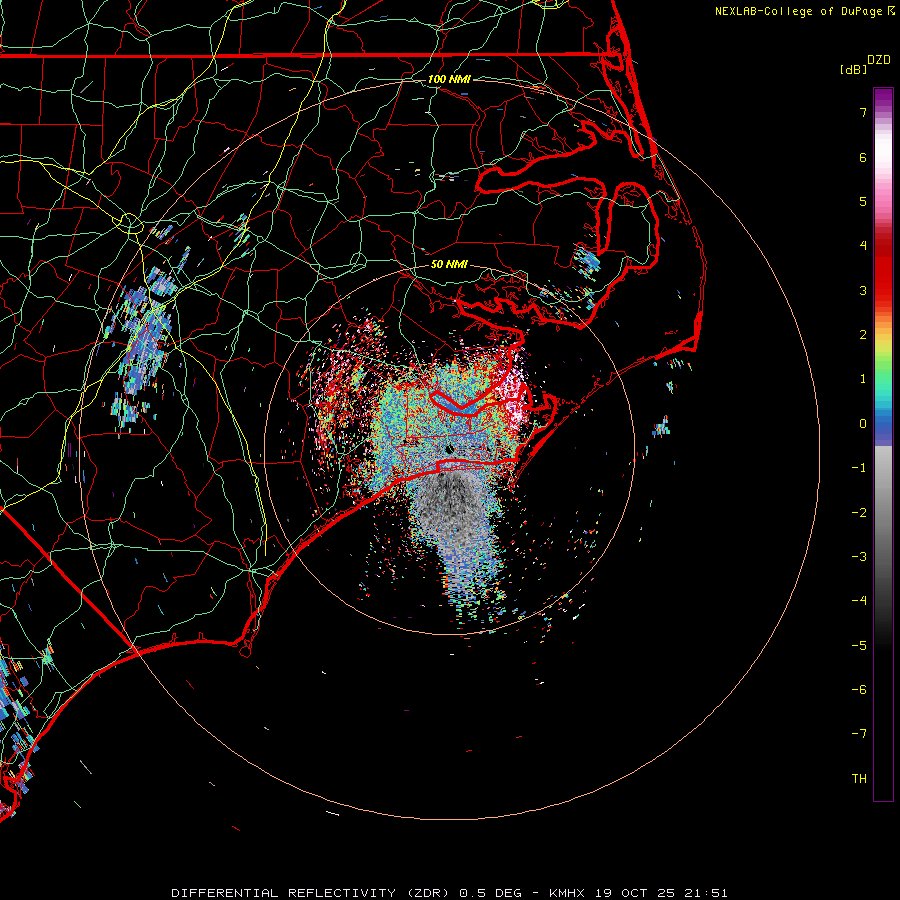Click the -4 dB scale value
This screenshot has width=900, height=900.
(x=859, y=601)
